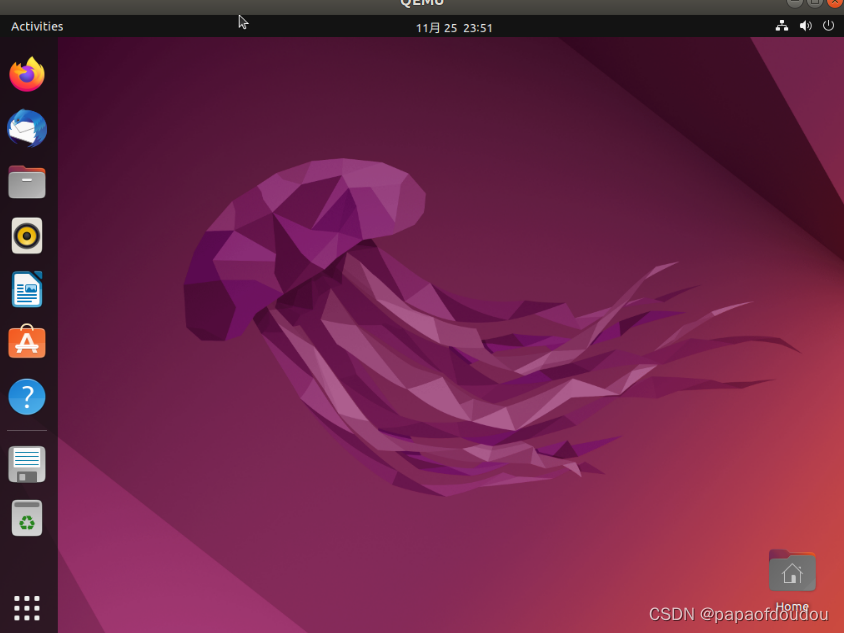
Task: Launch Thunderbird Mail from the dock
Action: click(x=27, y=128)
